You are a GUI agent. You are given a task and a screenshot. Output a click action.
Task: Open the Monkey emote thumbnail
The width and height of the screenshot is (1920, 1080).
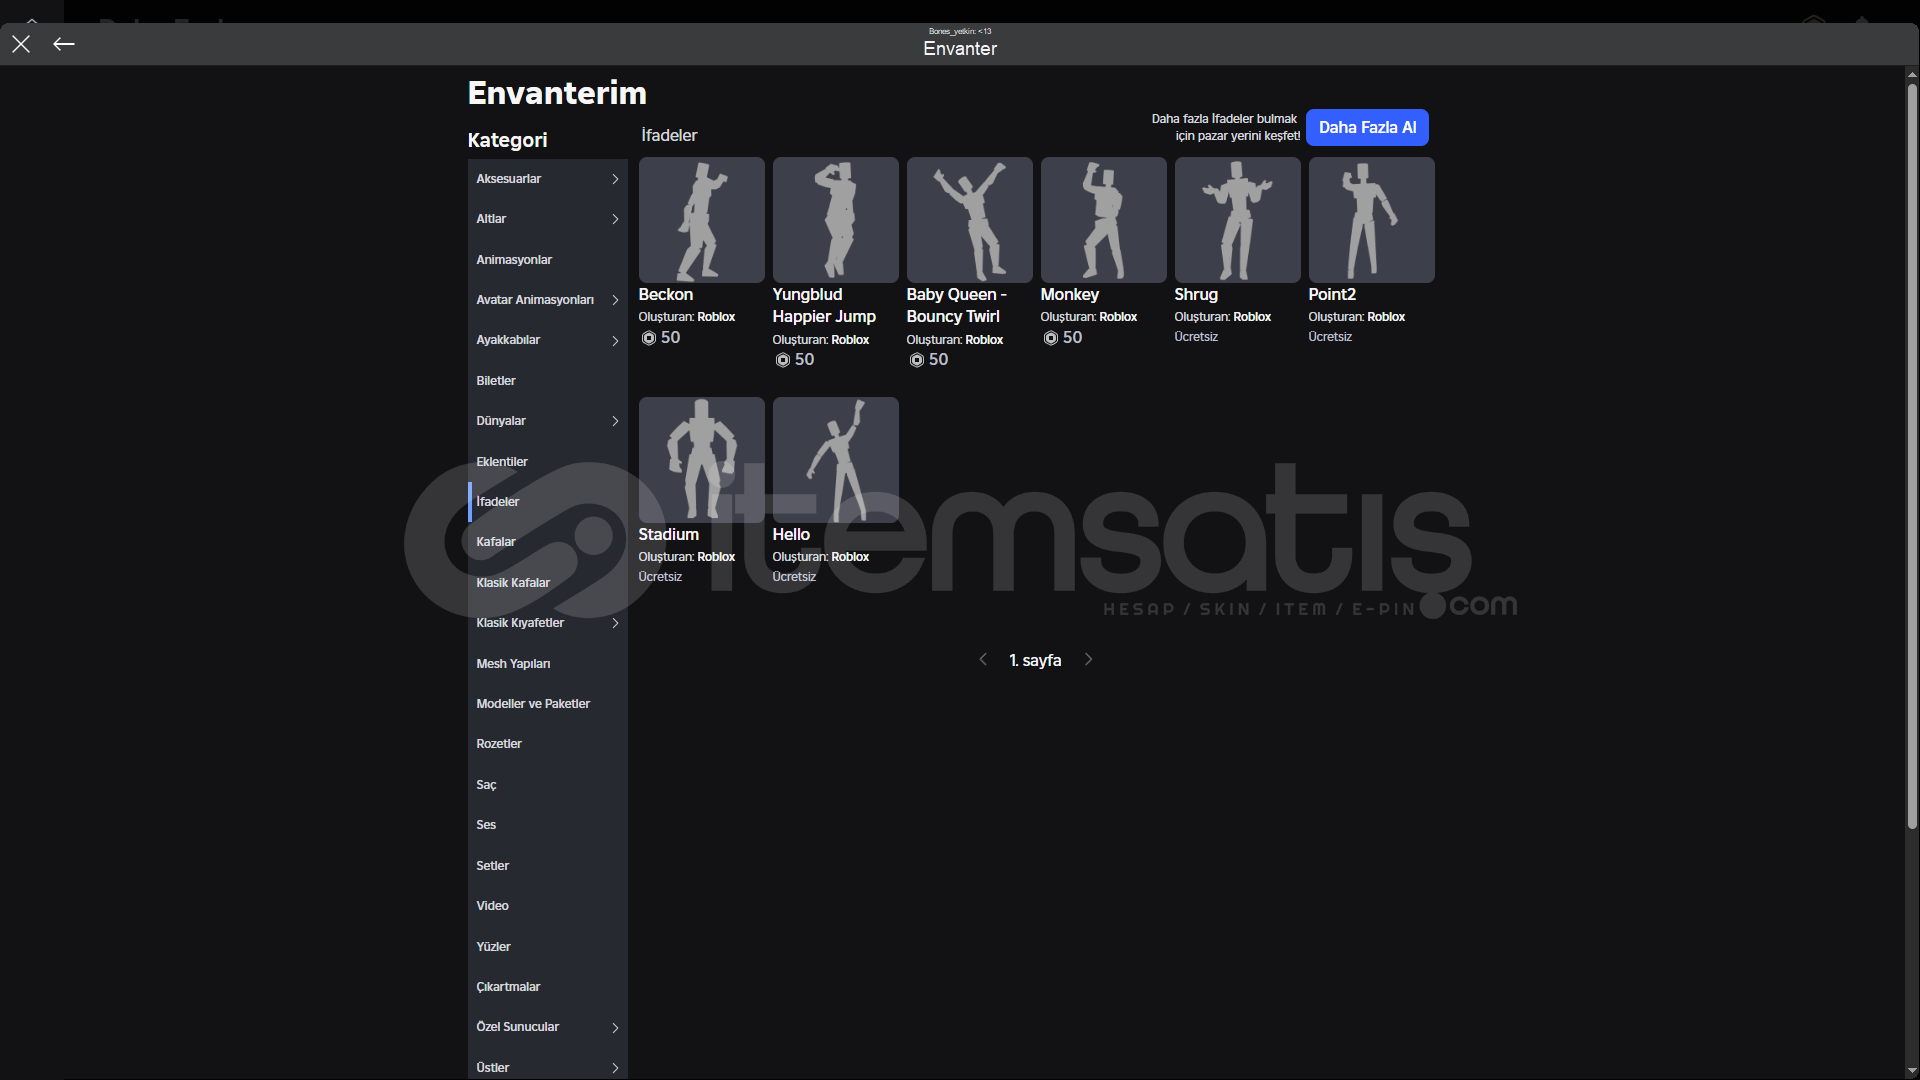pos(1104,220)
